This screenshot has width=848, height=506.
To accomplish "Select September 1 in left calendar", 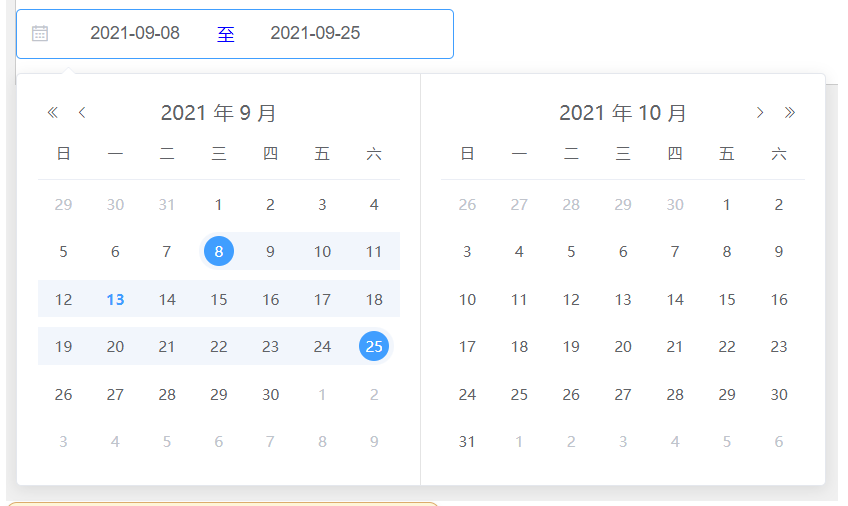I will [x=219, y=205].
